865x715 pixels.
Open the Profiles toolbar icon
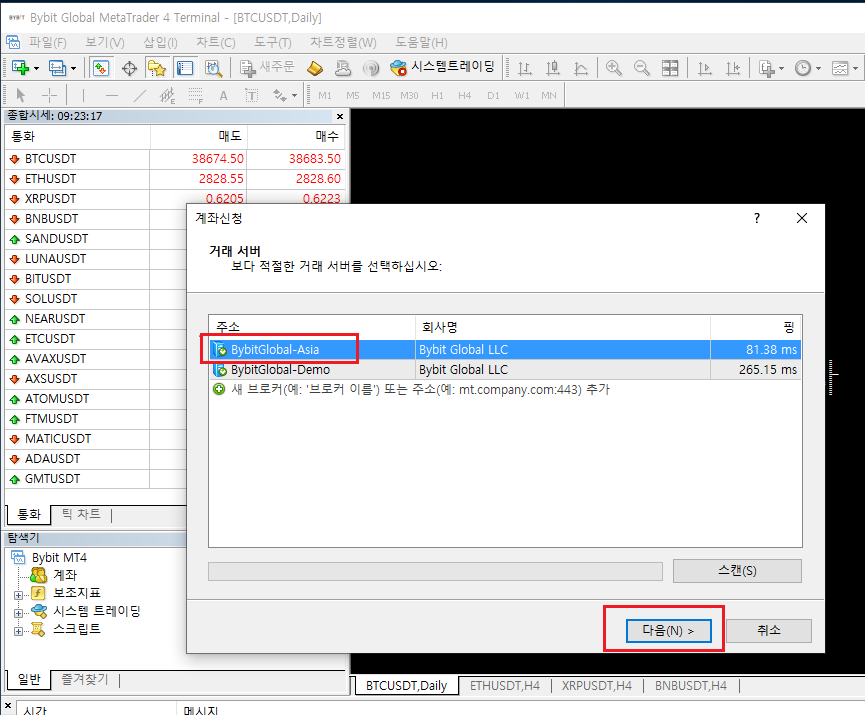[57, 68]
